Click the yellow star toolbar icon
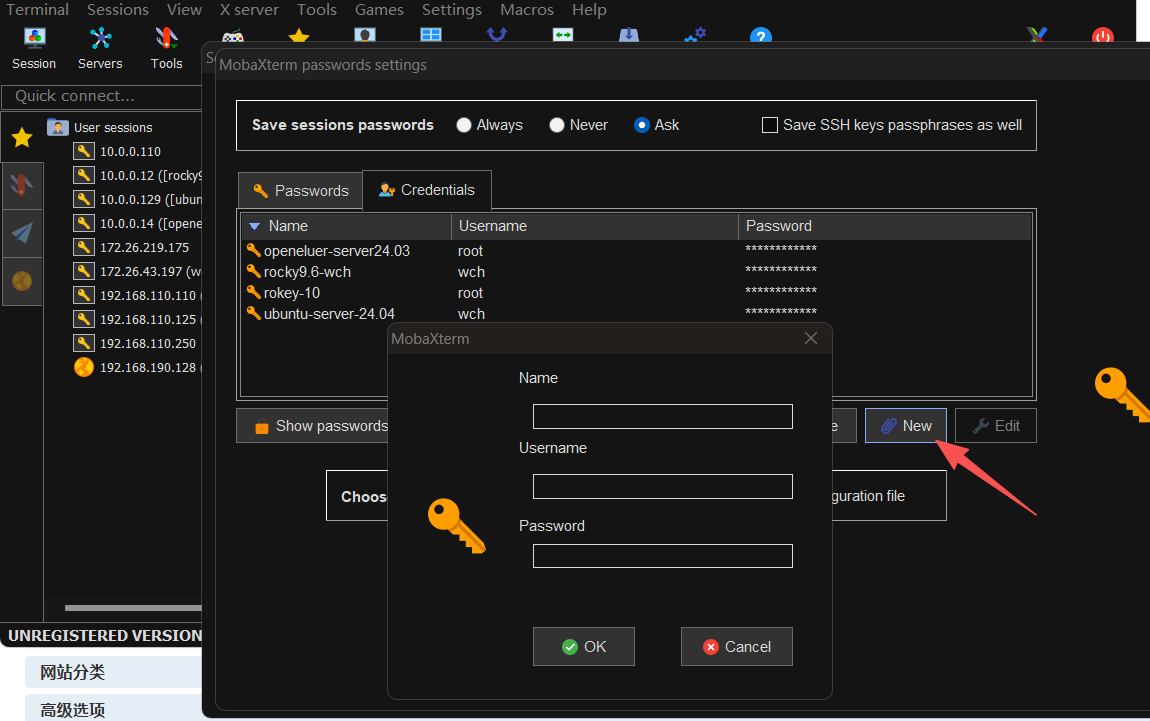 pyautogui.click(x=299, y=36)
